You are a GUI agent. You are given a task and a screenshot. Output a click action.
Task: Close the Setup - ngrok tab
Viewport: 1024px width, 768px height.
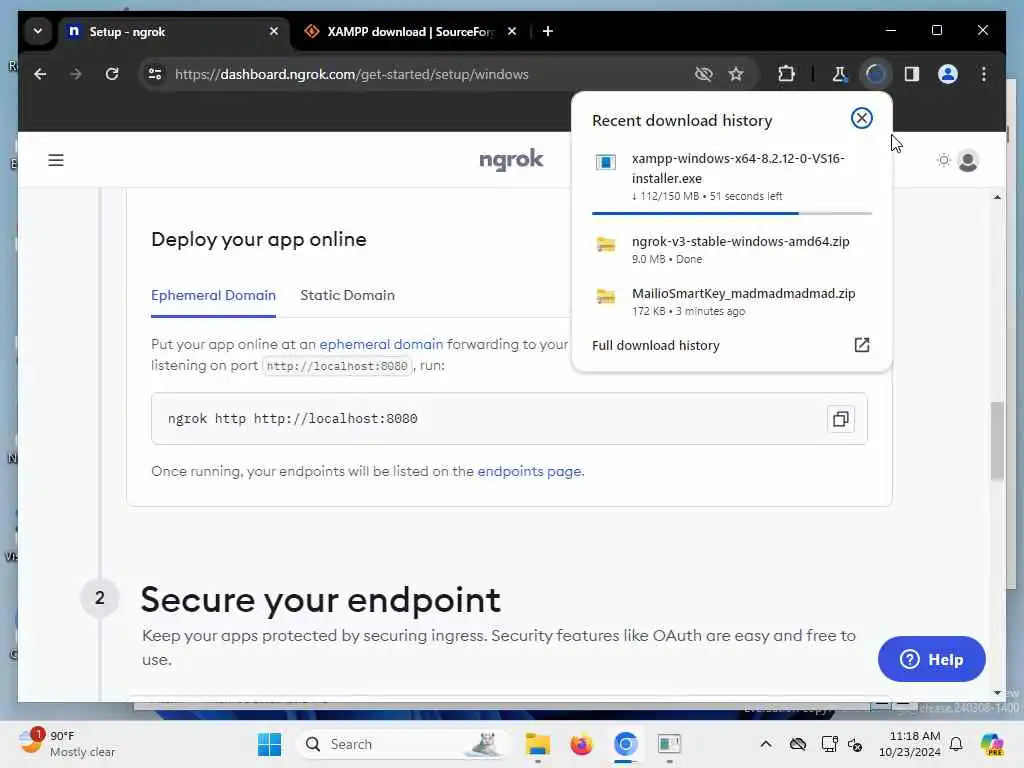(274, 31)
